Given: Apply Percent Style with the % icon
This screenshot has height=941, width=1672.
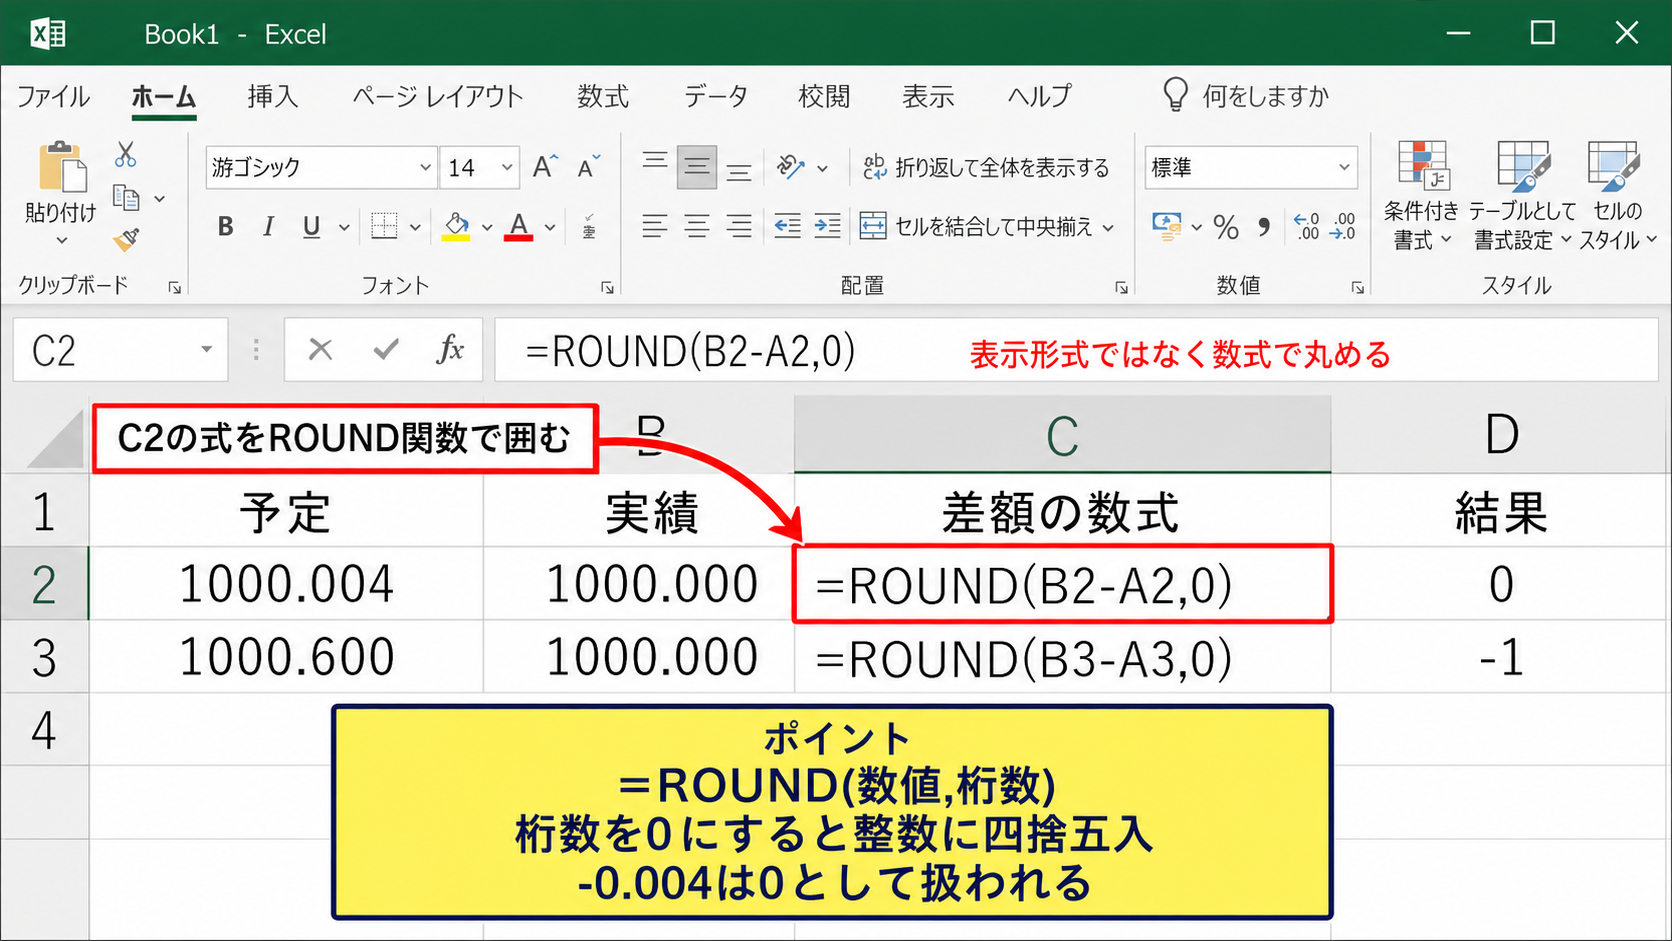Looking at the screenshot, I should pyautogui.click(x=1226, y=227).
